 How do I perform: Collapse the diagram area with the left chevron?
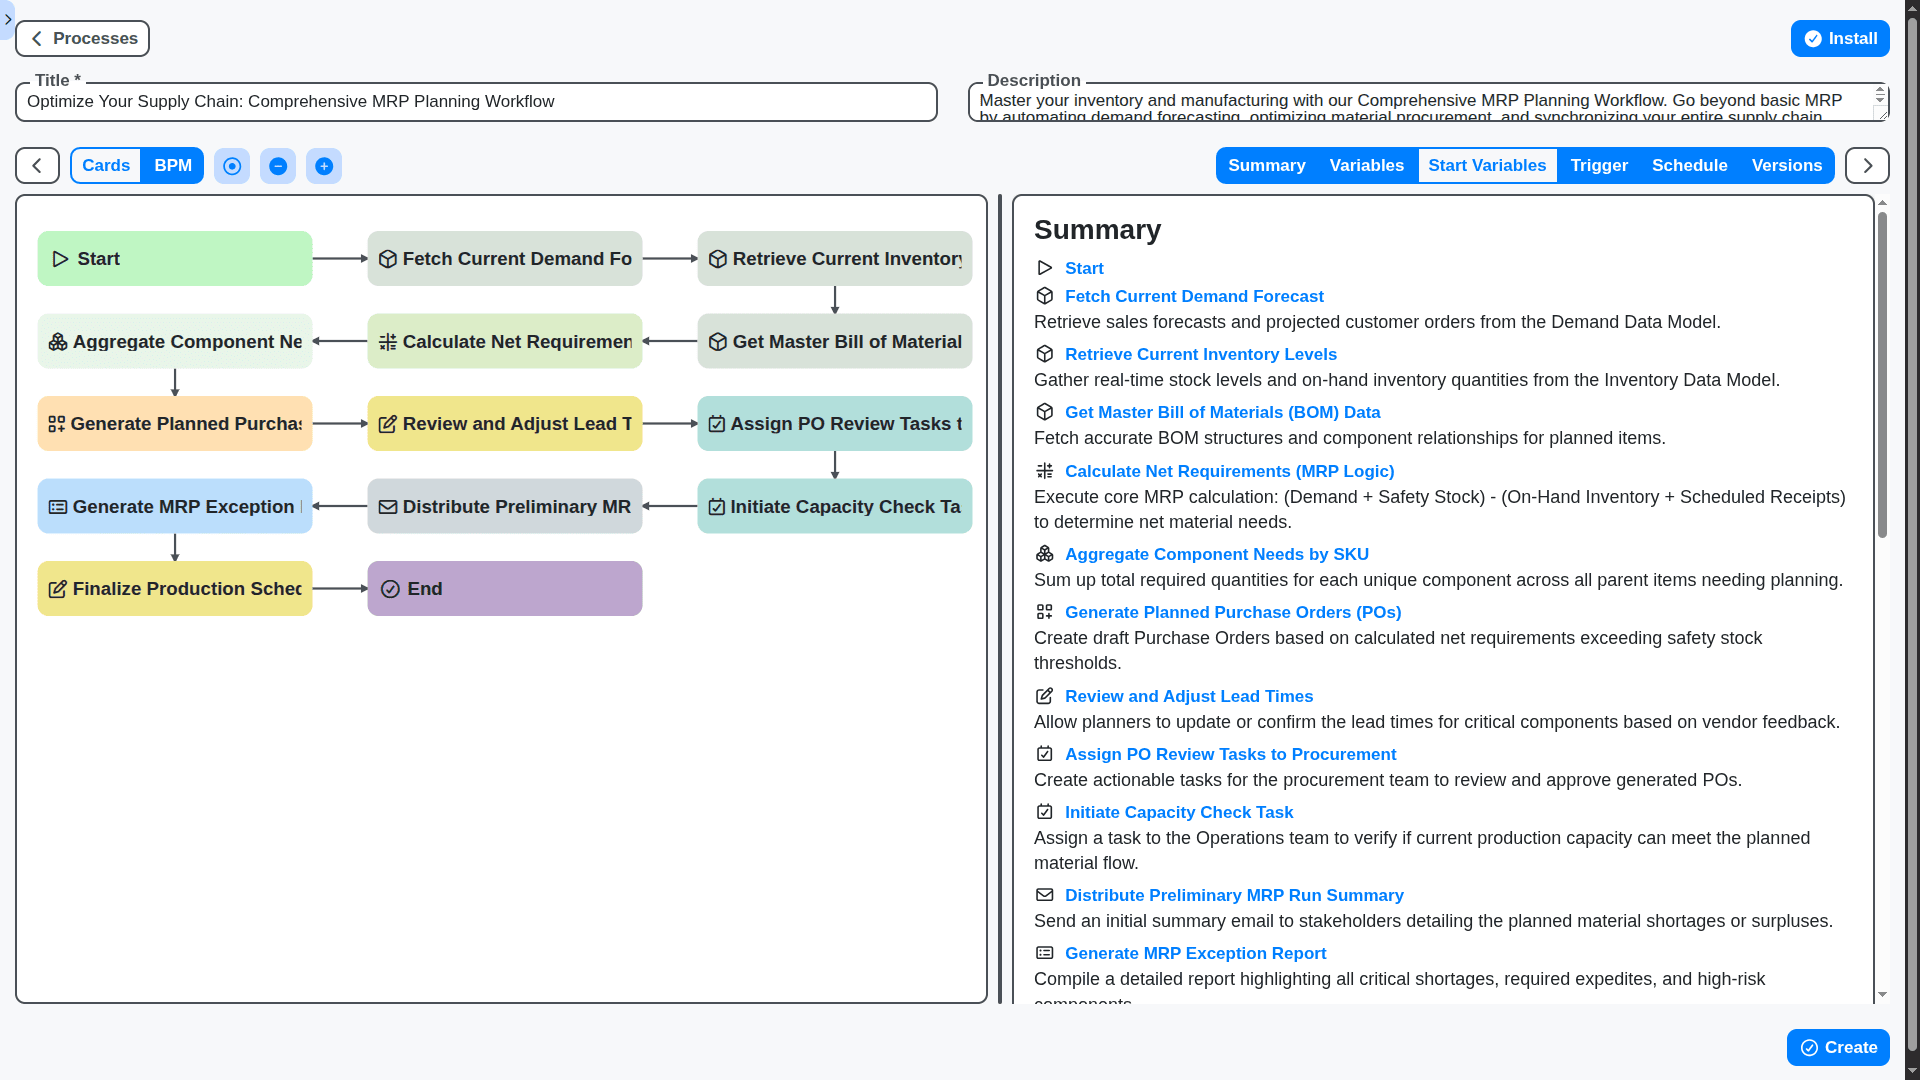click(36, 165)
